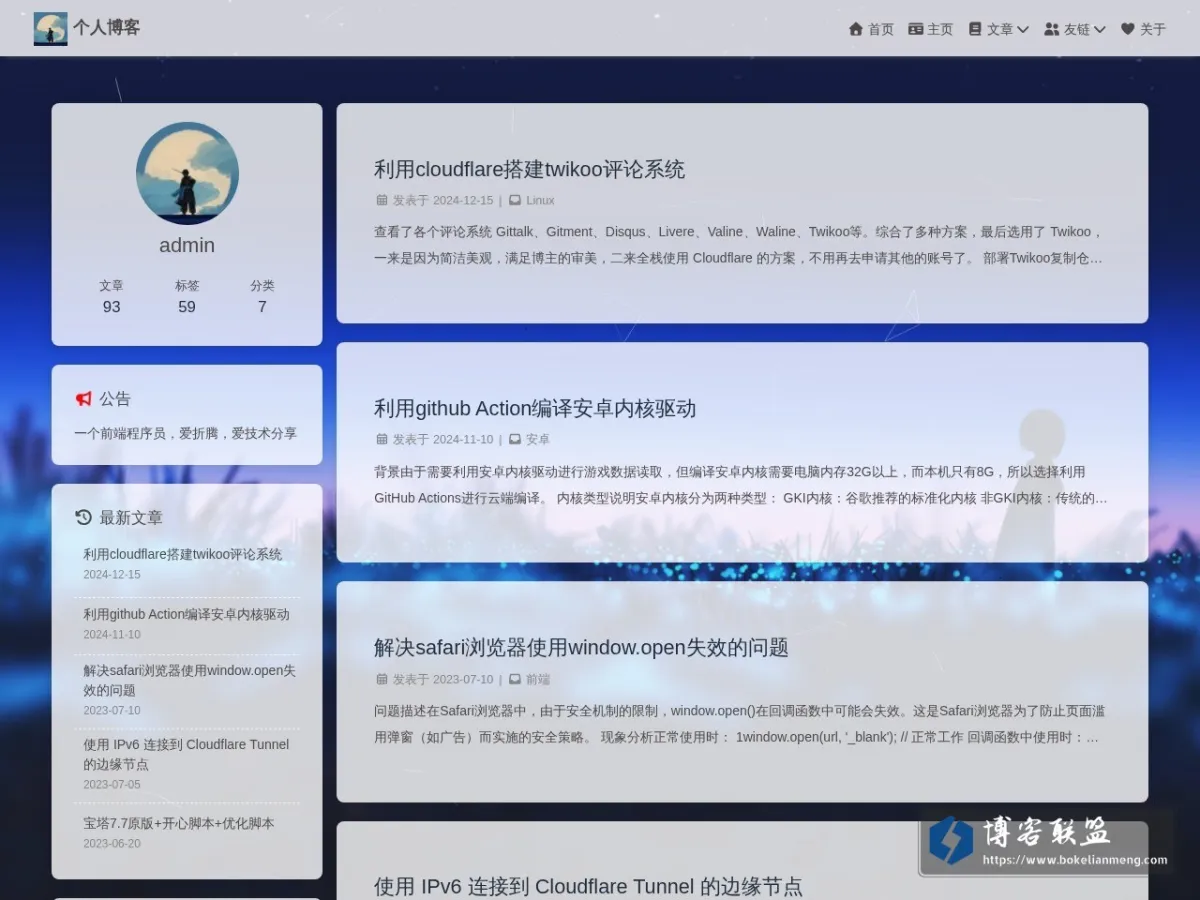Click the house icon beside 首页
The height and width of the screenshot is (900, 1200).
coord(855,29)
